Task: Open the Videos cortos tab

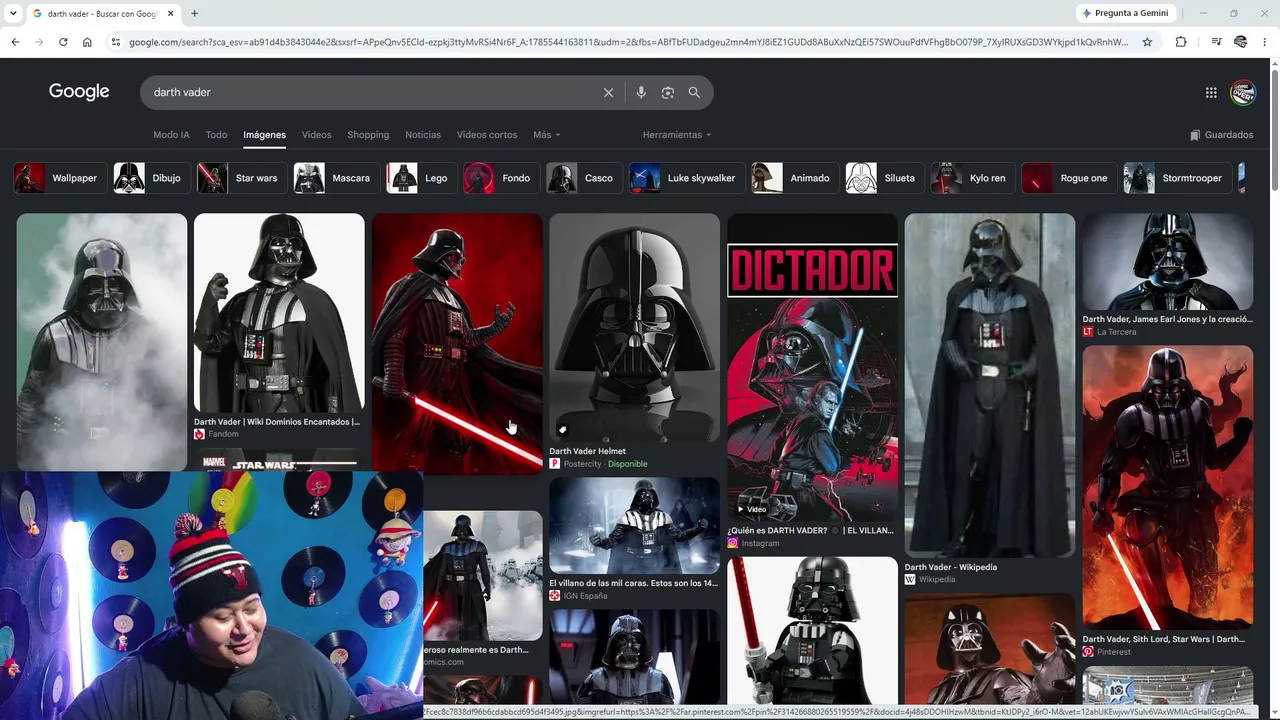Action: point(487,135)
